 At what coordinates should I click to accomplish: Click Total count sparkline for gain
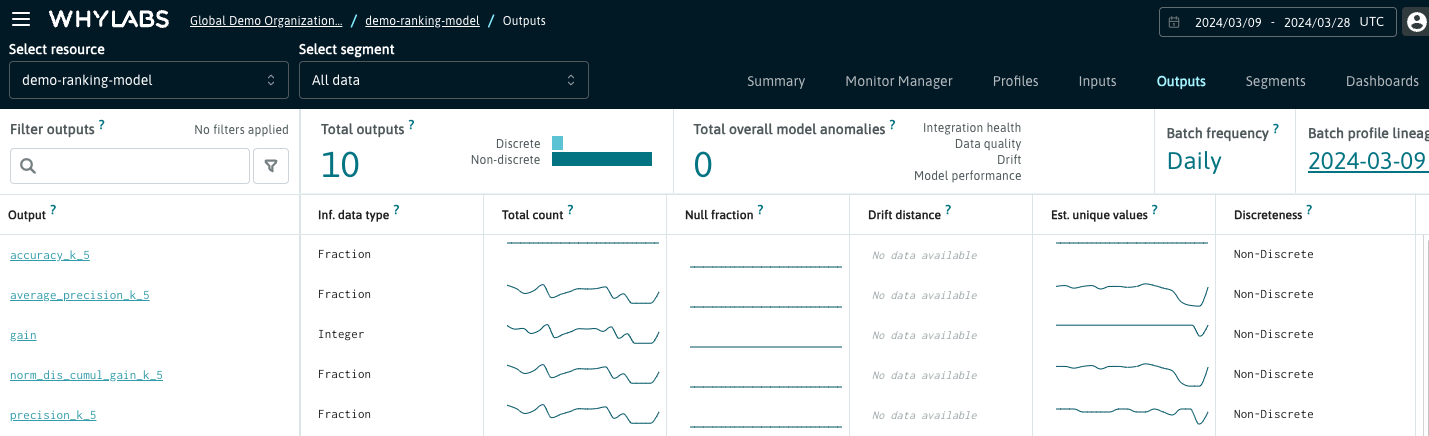583,334
